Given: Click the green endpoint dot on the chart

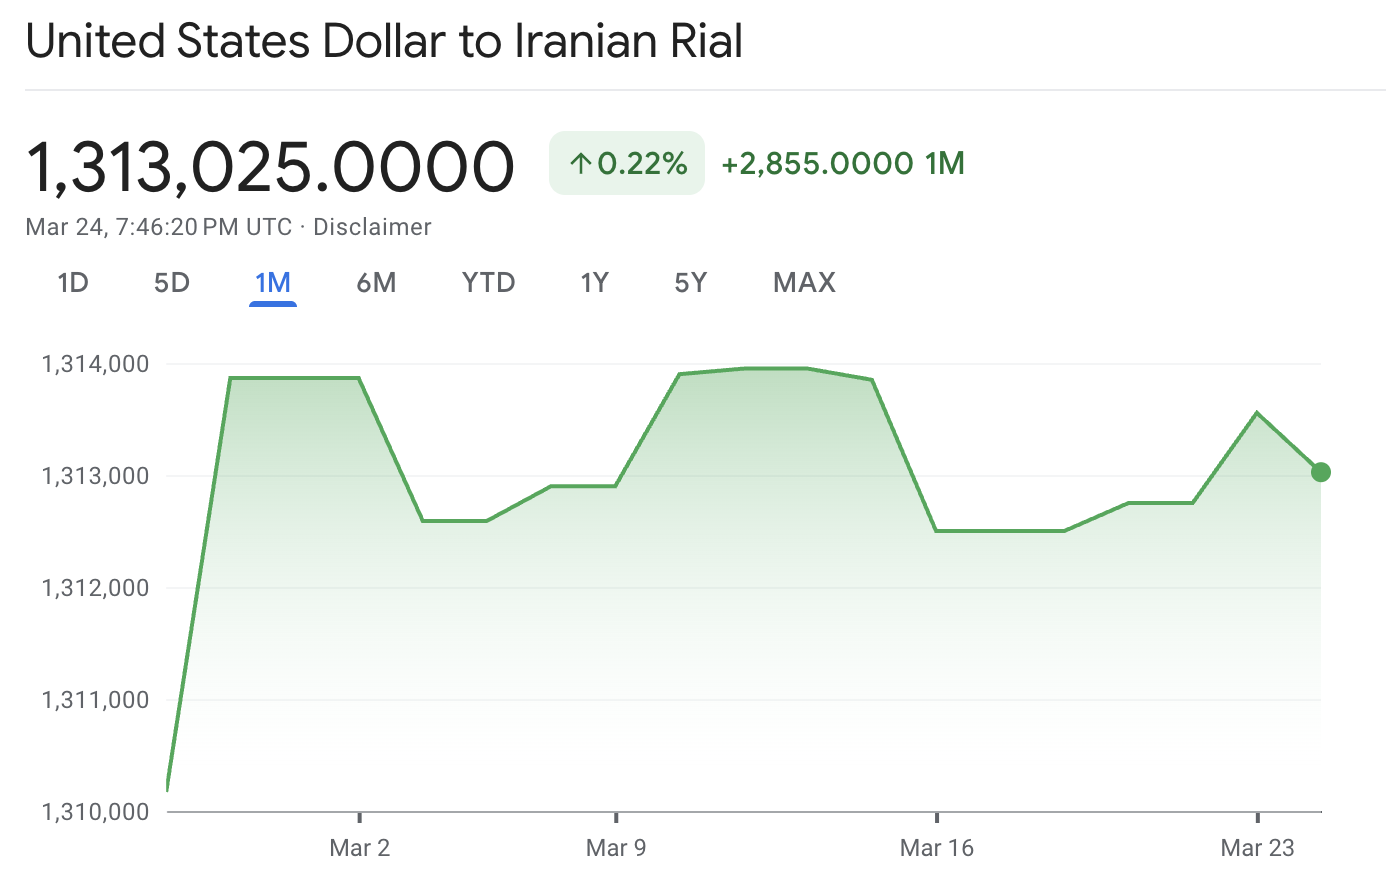Looking at the screenshot, I should 1320,471.
